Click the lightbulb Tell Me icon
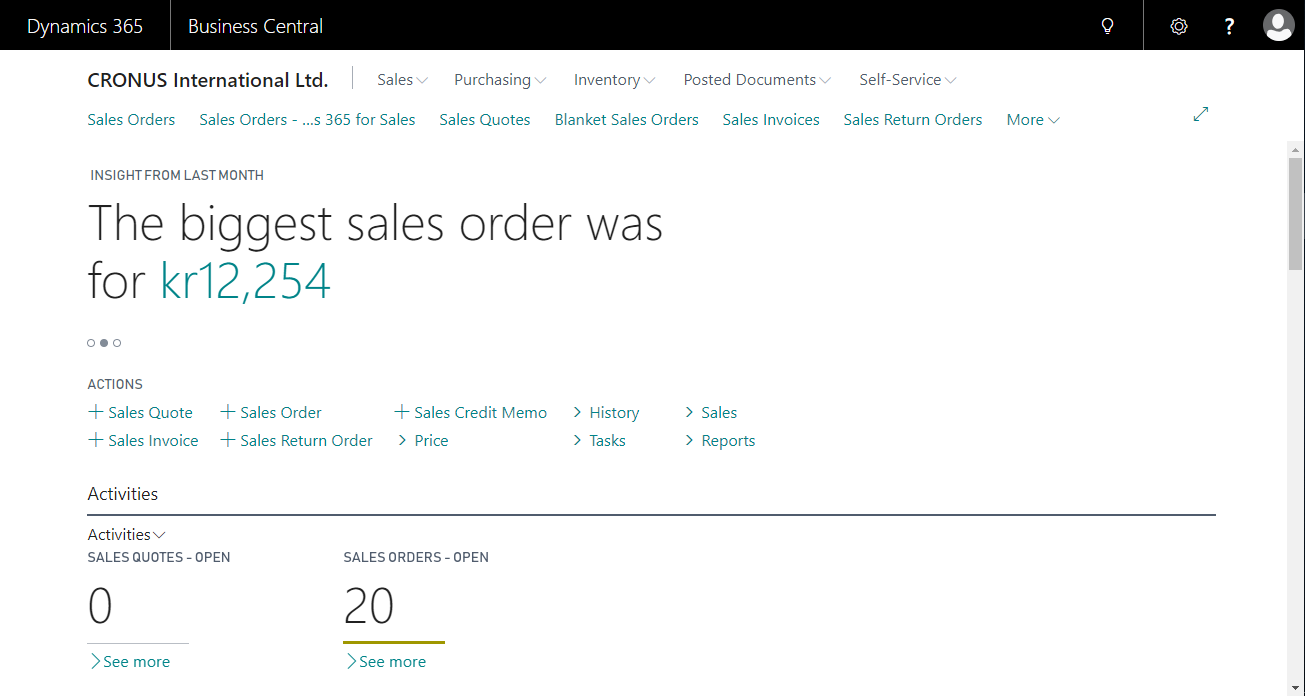The width and height of the screenshot is (1305, 696). pyautogui.click(x=1107, y=26)
